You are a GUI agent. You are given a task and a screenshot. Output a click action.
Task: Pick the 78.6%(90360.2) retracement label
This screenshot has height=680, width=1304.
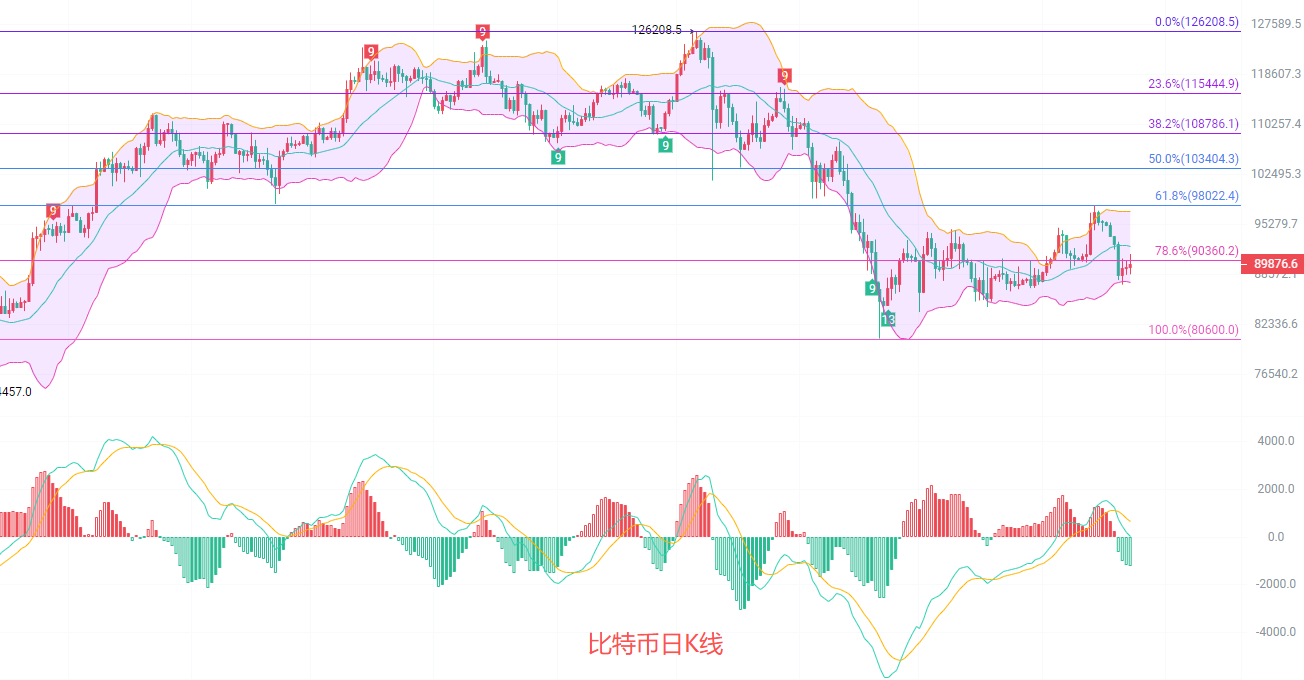click(1196, 251)
